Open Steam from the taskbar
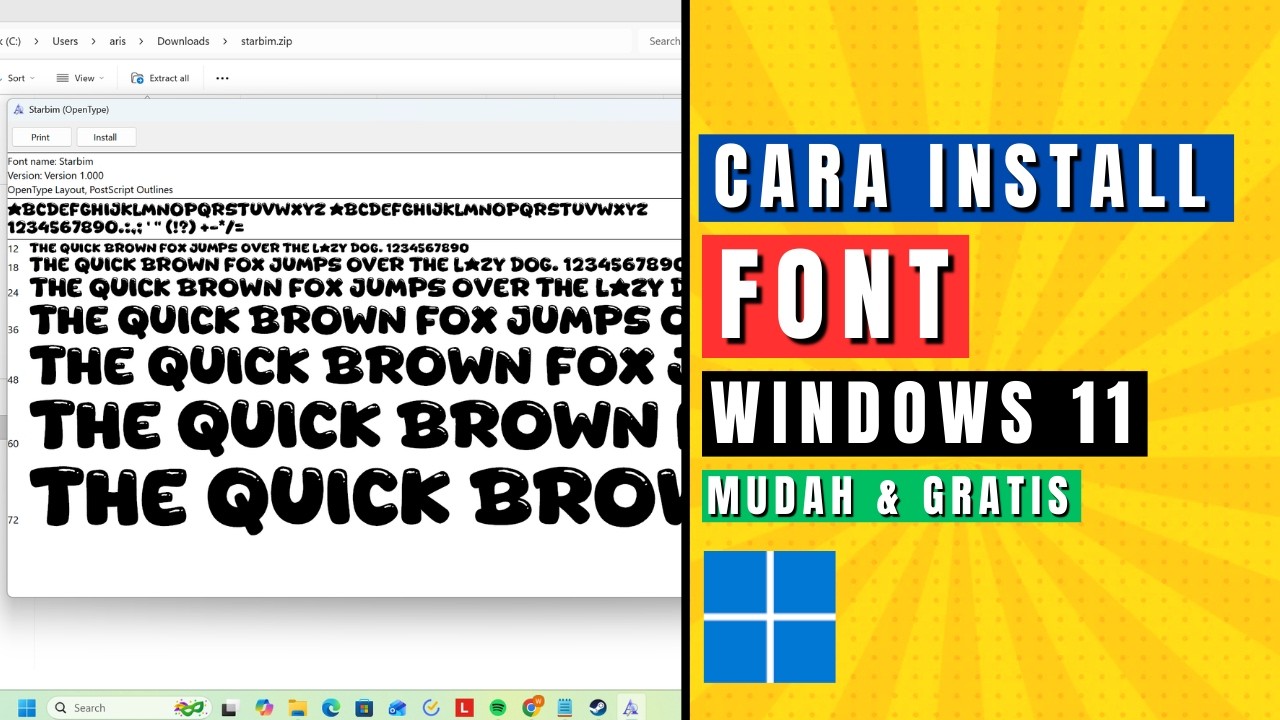Image resolution: width=1280 pixels, height=720 pixels. (598, 707)
